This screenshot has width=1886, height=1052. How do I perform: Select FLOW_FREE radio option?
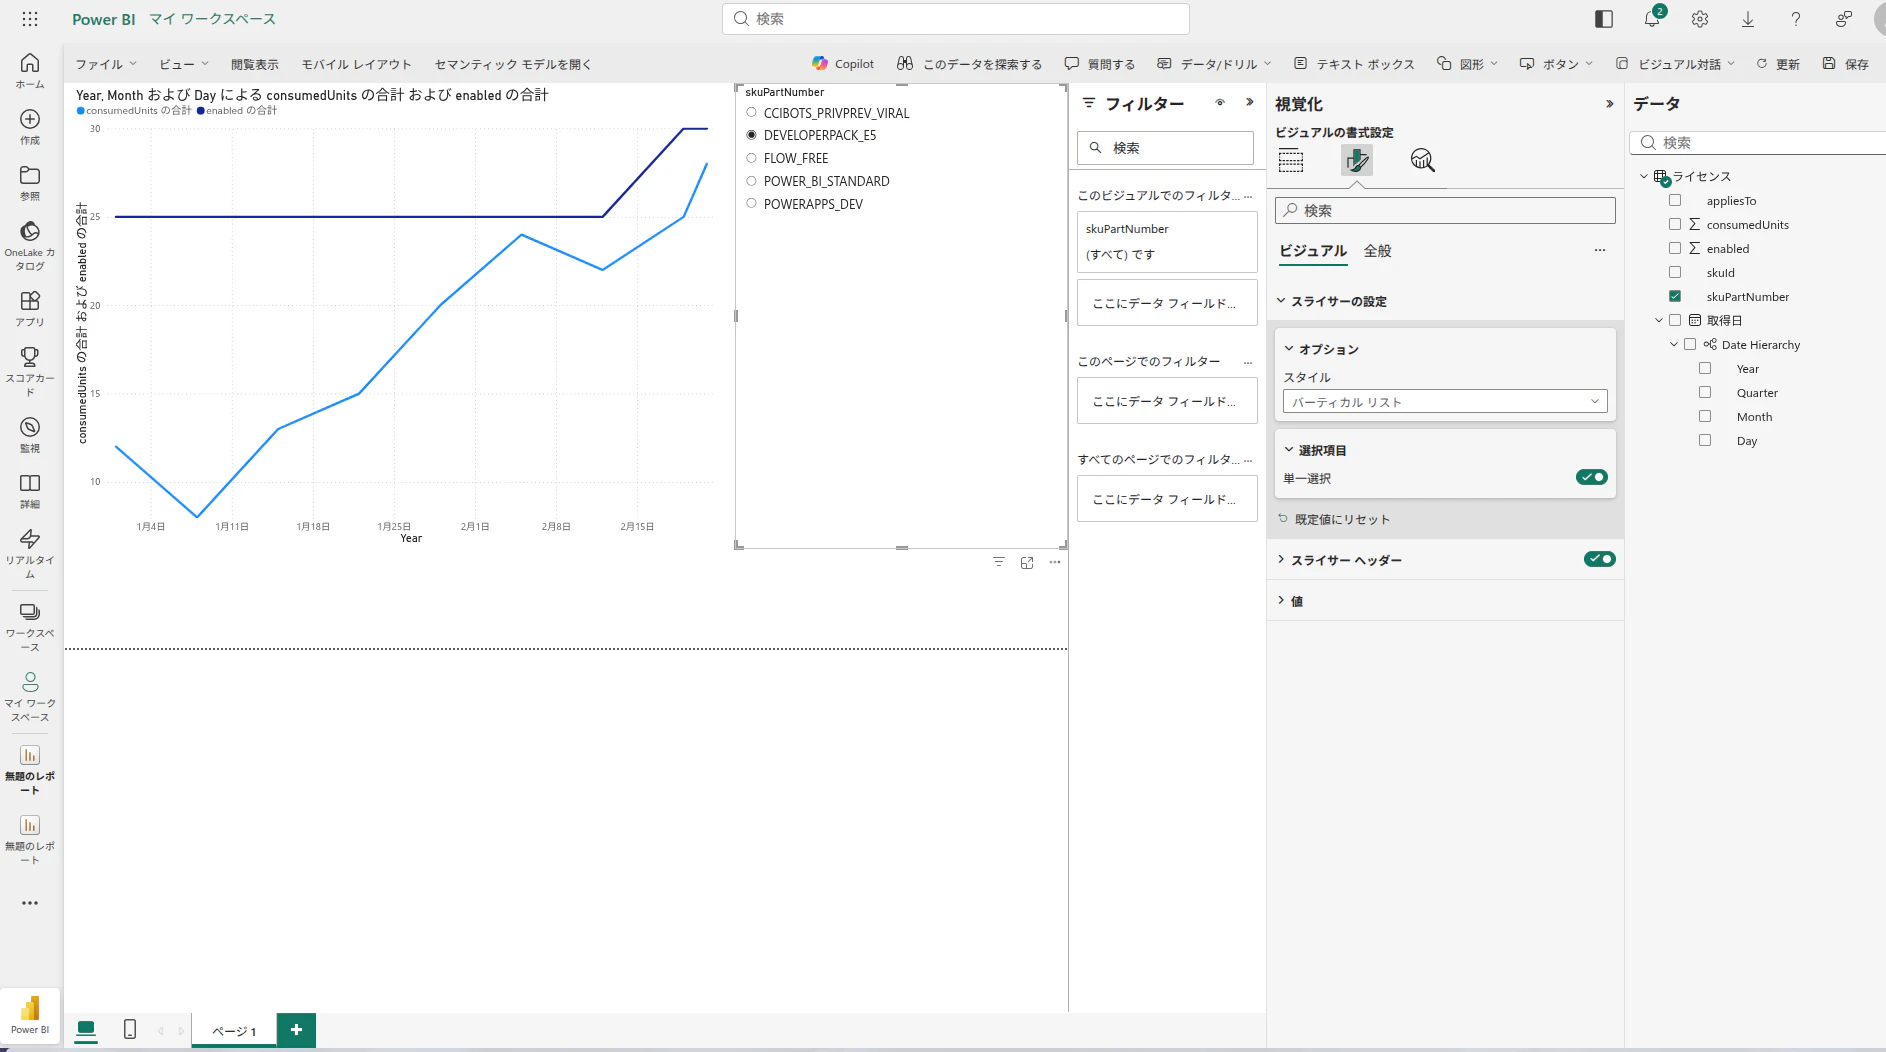tap(752, 158)
